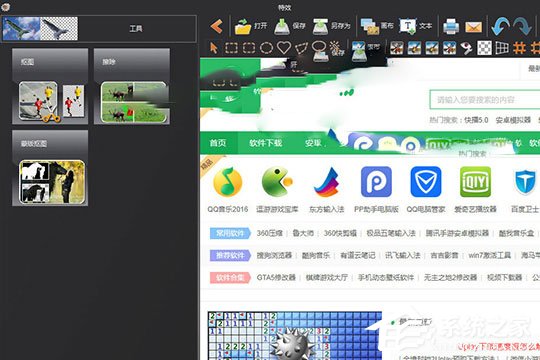Redo with the blue right arrow
Viewport: 540px width, 360px height.
[x=522, y=26]
